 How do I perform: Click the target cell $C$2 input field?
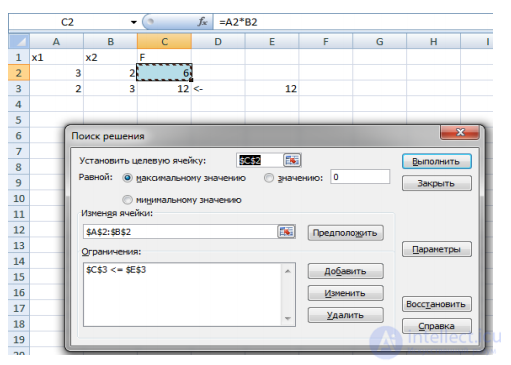[x=259, y=160]
